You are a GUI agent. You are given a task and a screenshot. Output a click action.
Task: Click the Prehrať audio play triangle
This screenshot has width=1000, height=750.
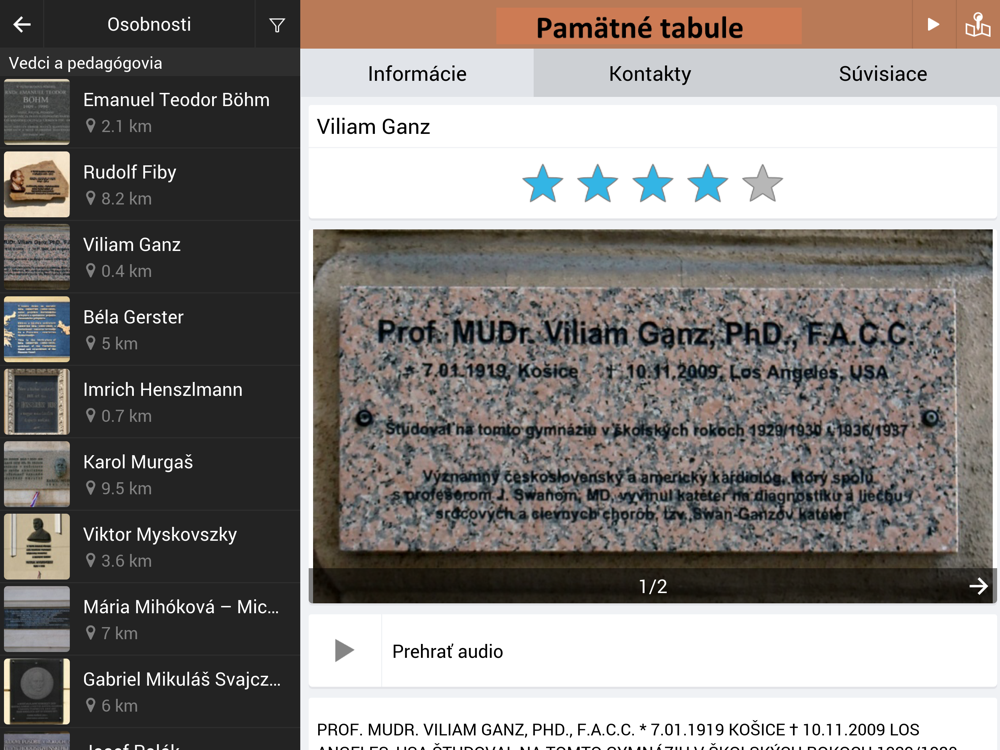pyautogui.click(x=344, y=651)
